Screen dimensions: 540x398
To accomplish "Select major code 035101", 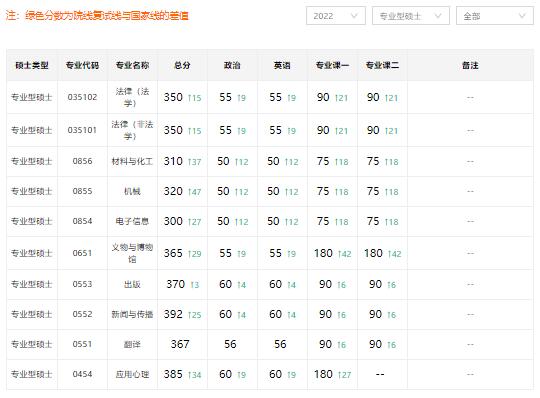I will point(82,130).
